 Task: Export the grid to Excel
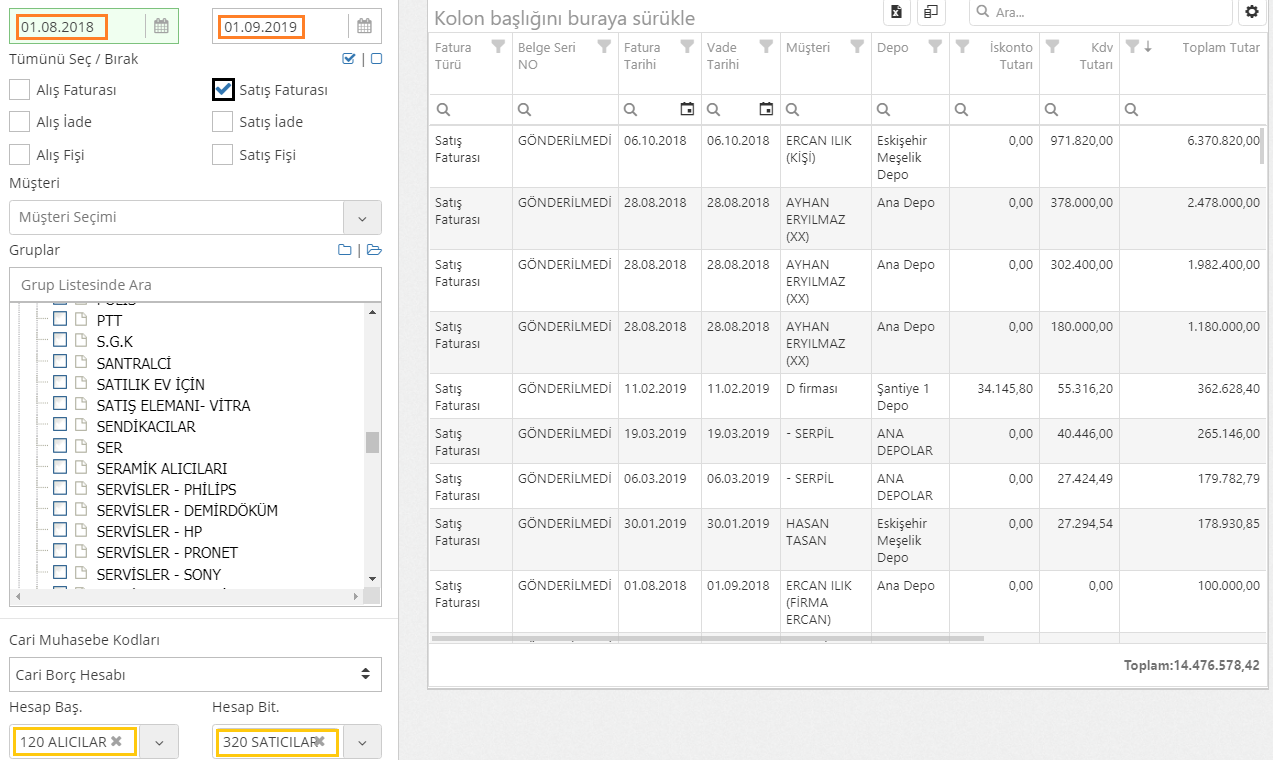[x=896, y=12]
